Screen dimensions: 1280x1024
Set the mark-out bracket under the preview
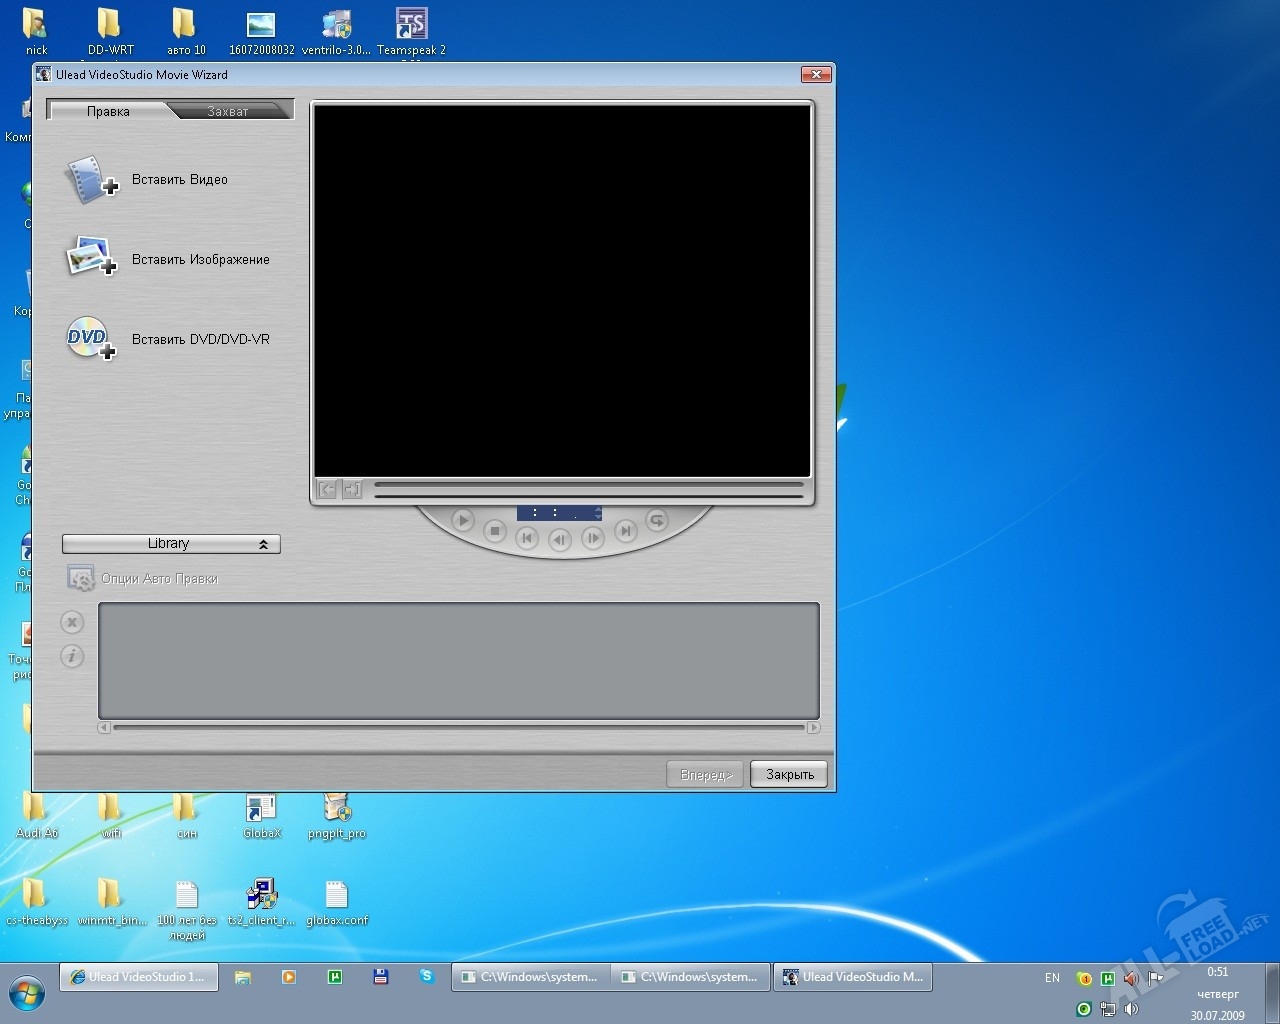click(x=352, y=489)
